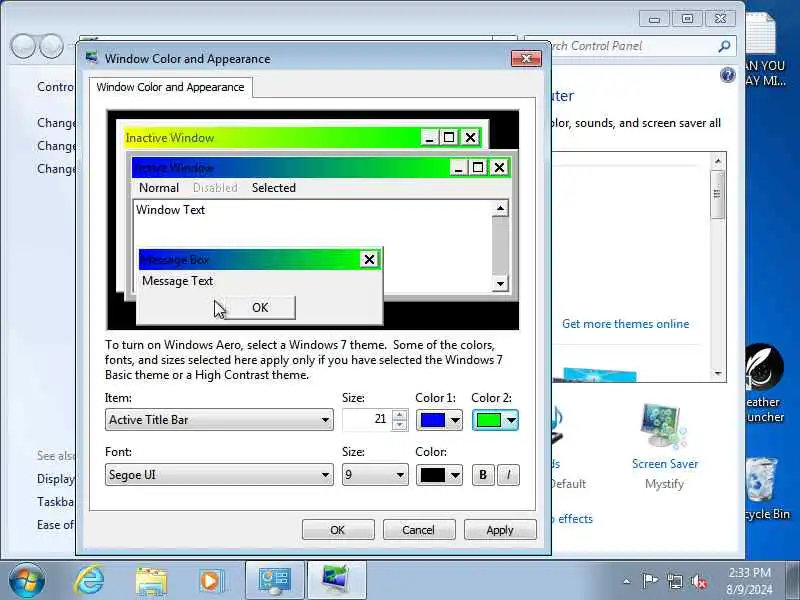The height and width of the screenshot is (600, 800).
Task: Click the help question mark icon
Action: click(x=728, y=76)
